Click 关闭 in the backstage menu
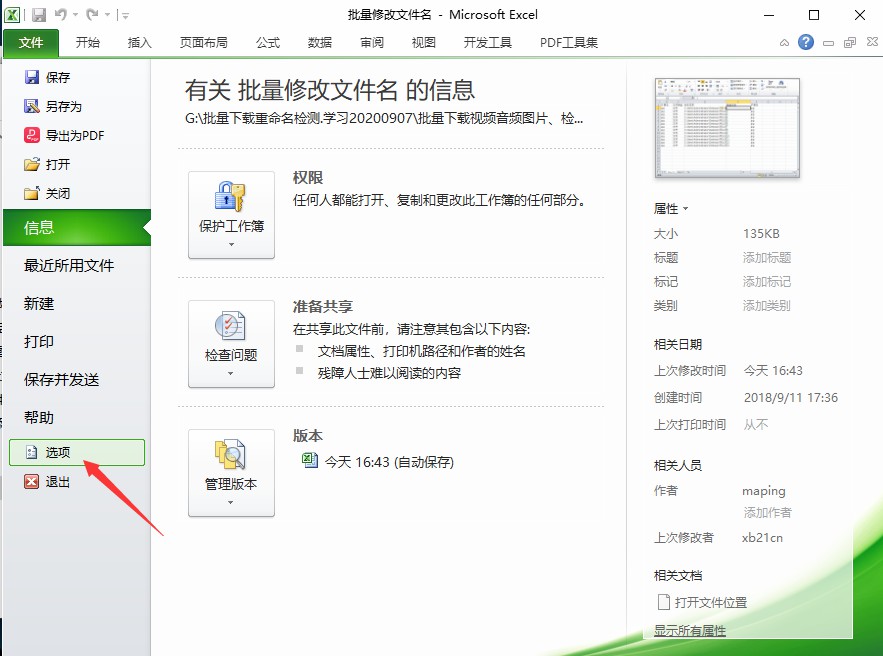 point(47,194)
